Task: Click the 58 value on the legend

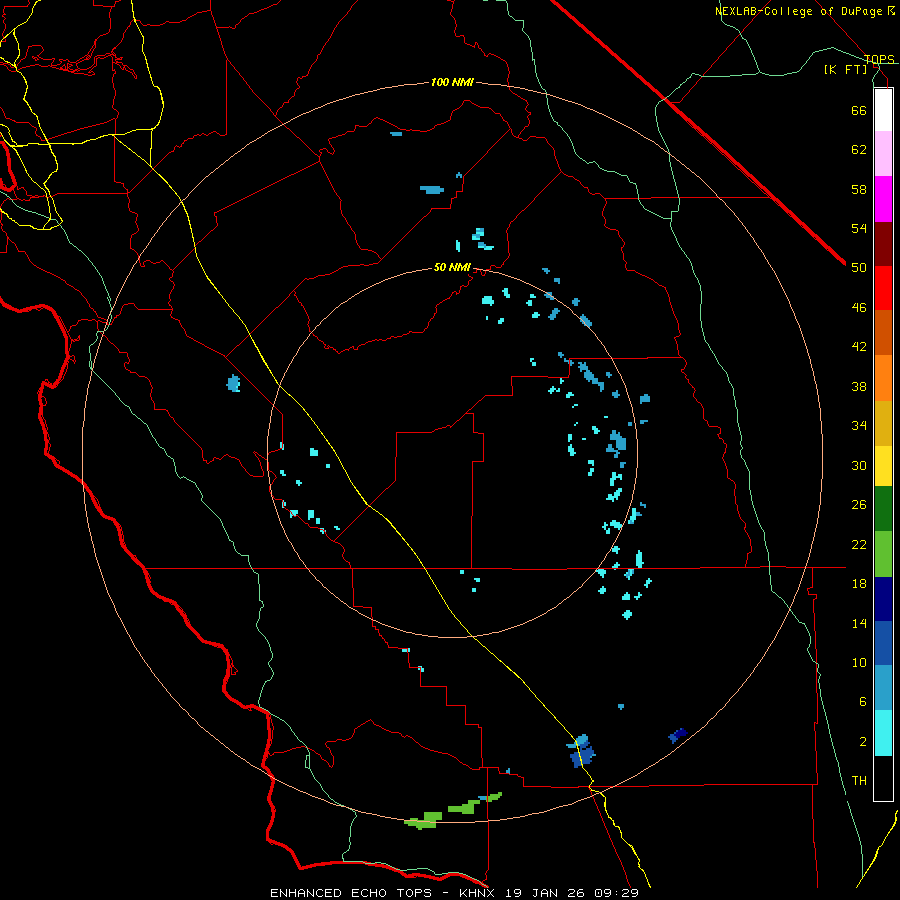Action: tap(859, 189)
